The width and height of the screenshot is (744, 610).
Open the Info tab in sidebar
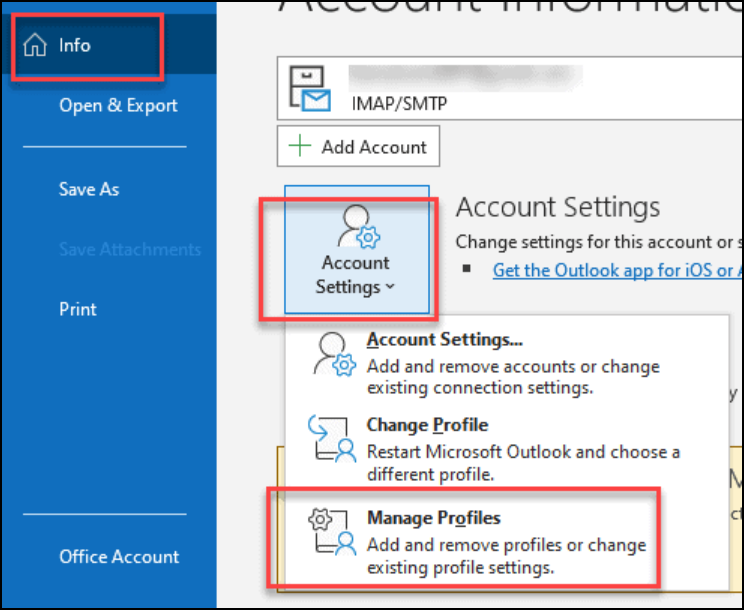[x=74, y=46]
